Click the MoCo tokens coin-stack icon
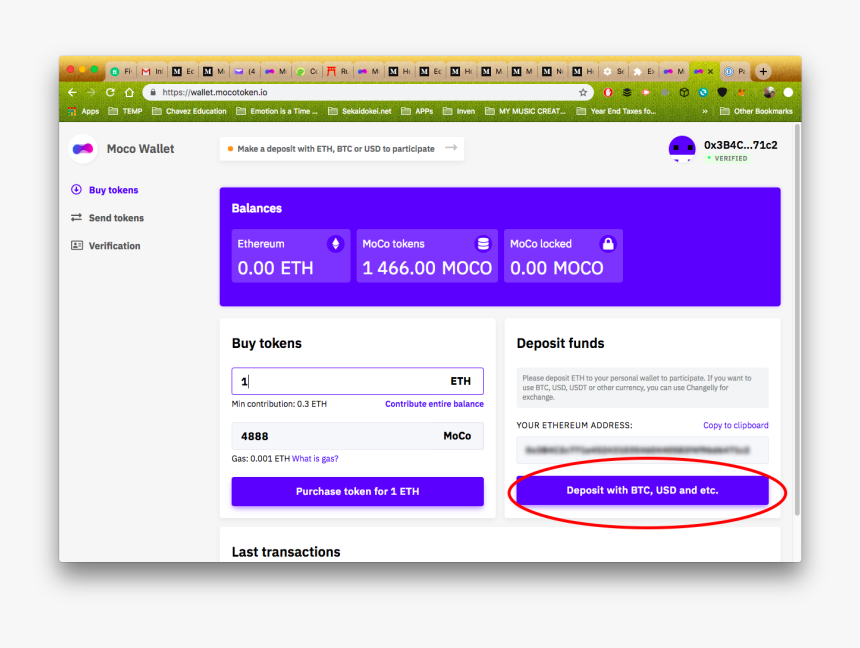 tap(483, 244)
